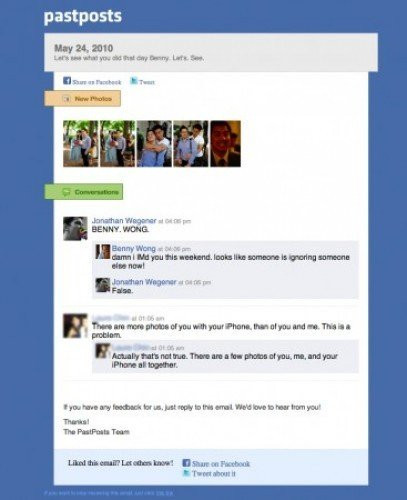Open the third photo thumbnail of hugging couple

154,144
